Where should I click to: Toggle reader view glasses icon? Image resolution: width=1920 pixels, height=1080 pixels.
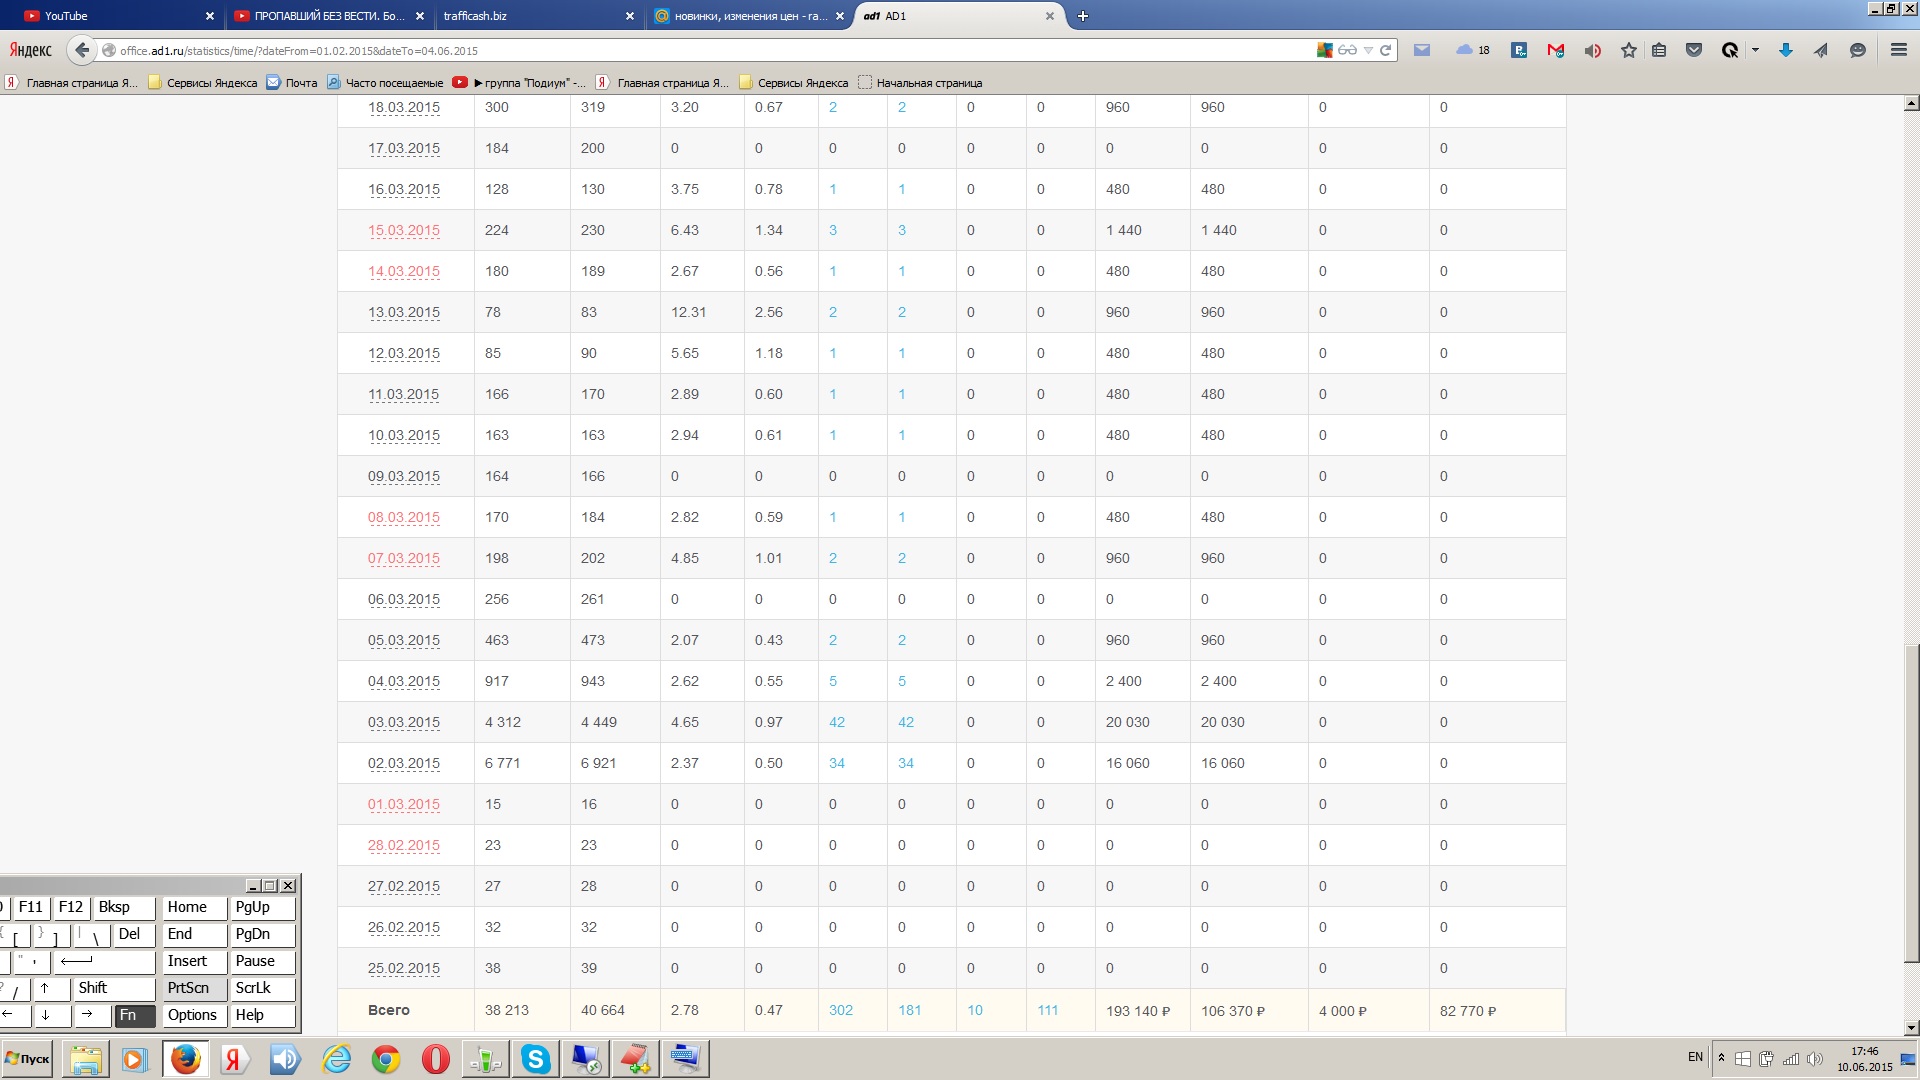[x=1347, y=50]
